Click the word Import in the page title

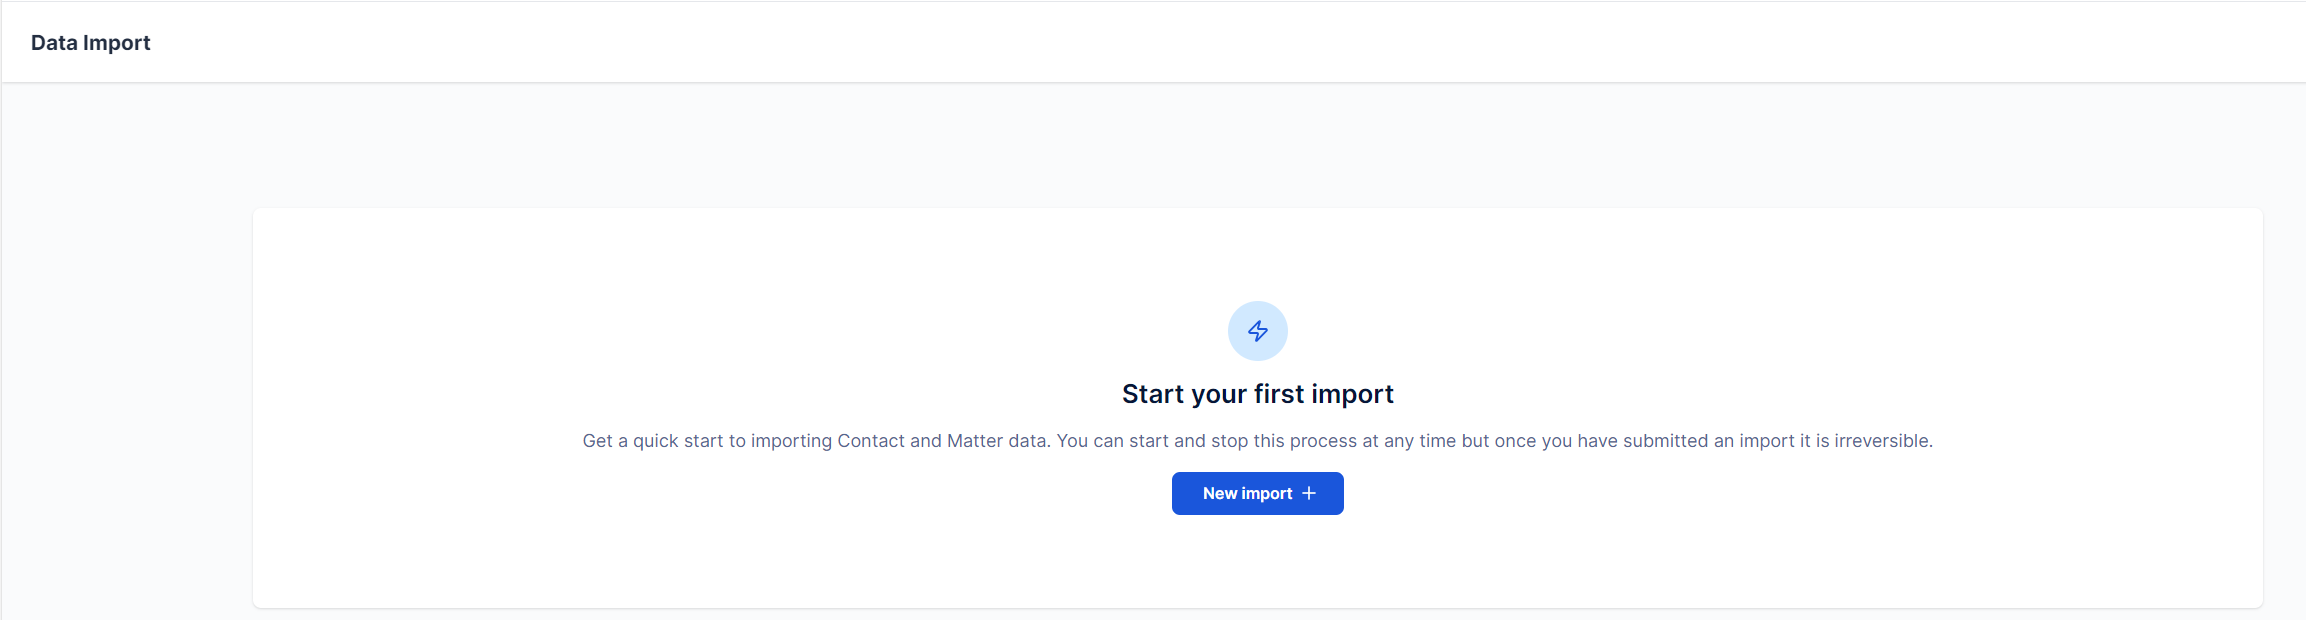[117, 43]
